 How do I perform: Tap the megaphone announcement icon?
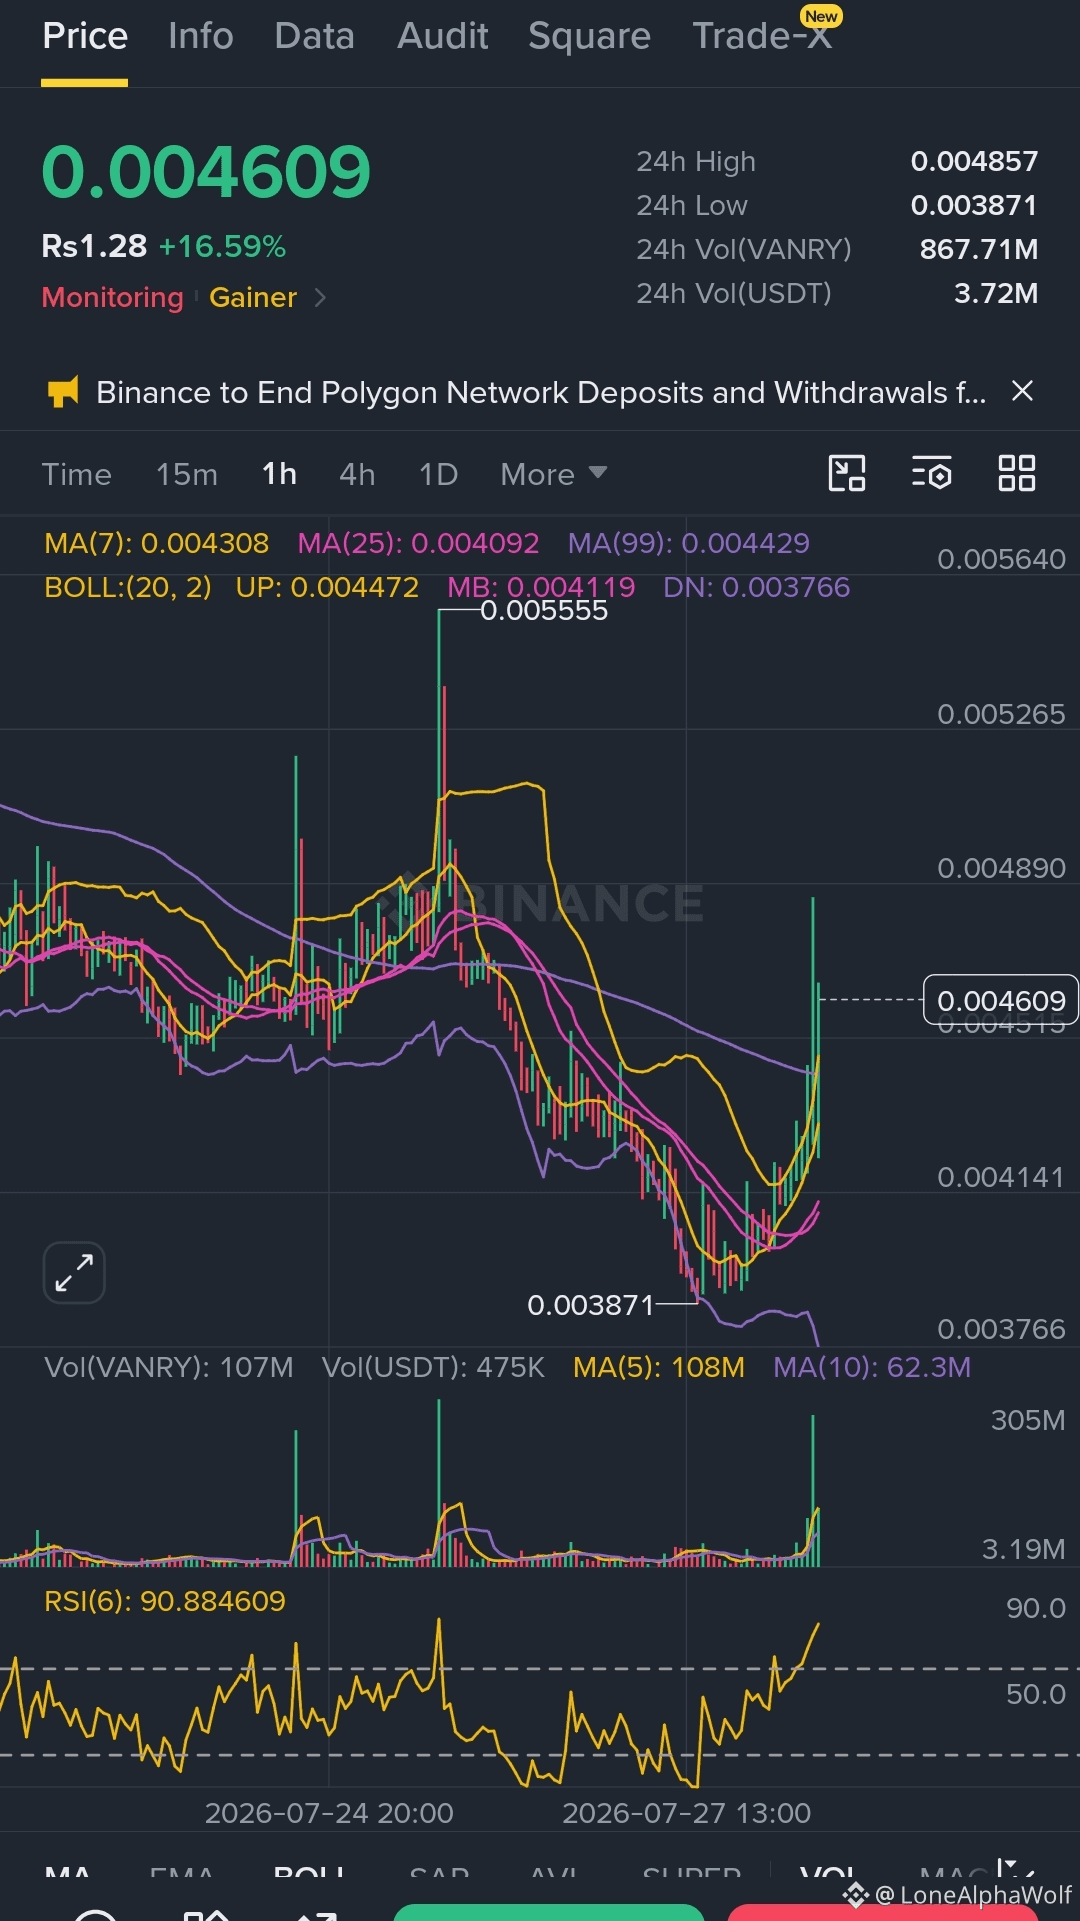coord(63,392)
